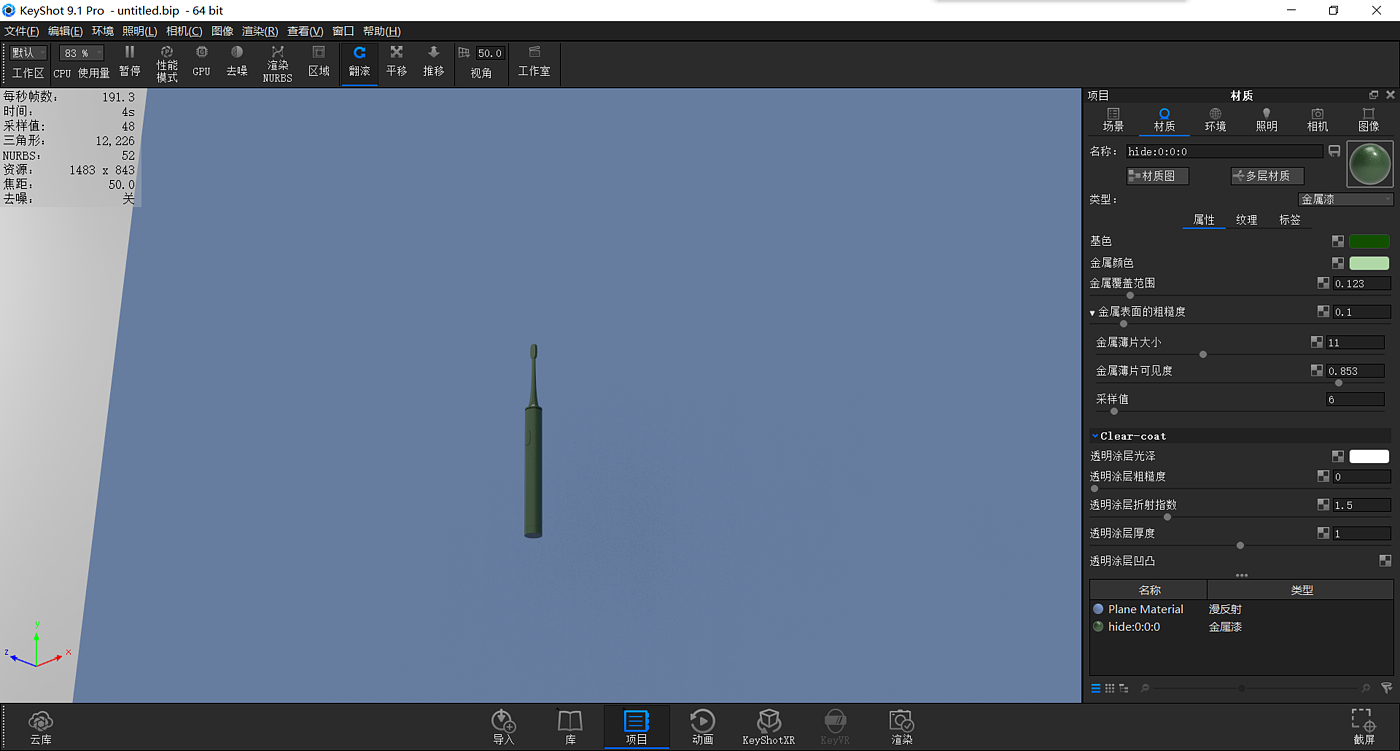Open the KeyShotXR wizard

769,727
